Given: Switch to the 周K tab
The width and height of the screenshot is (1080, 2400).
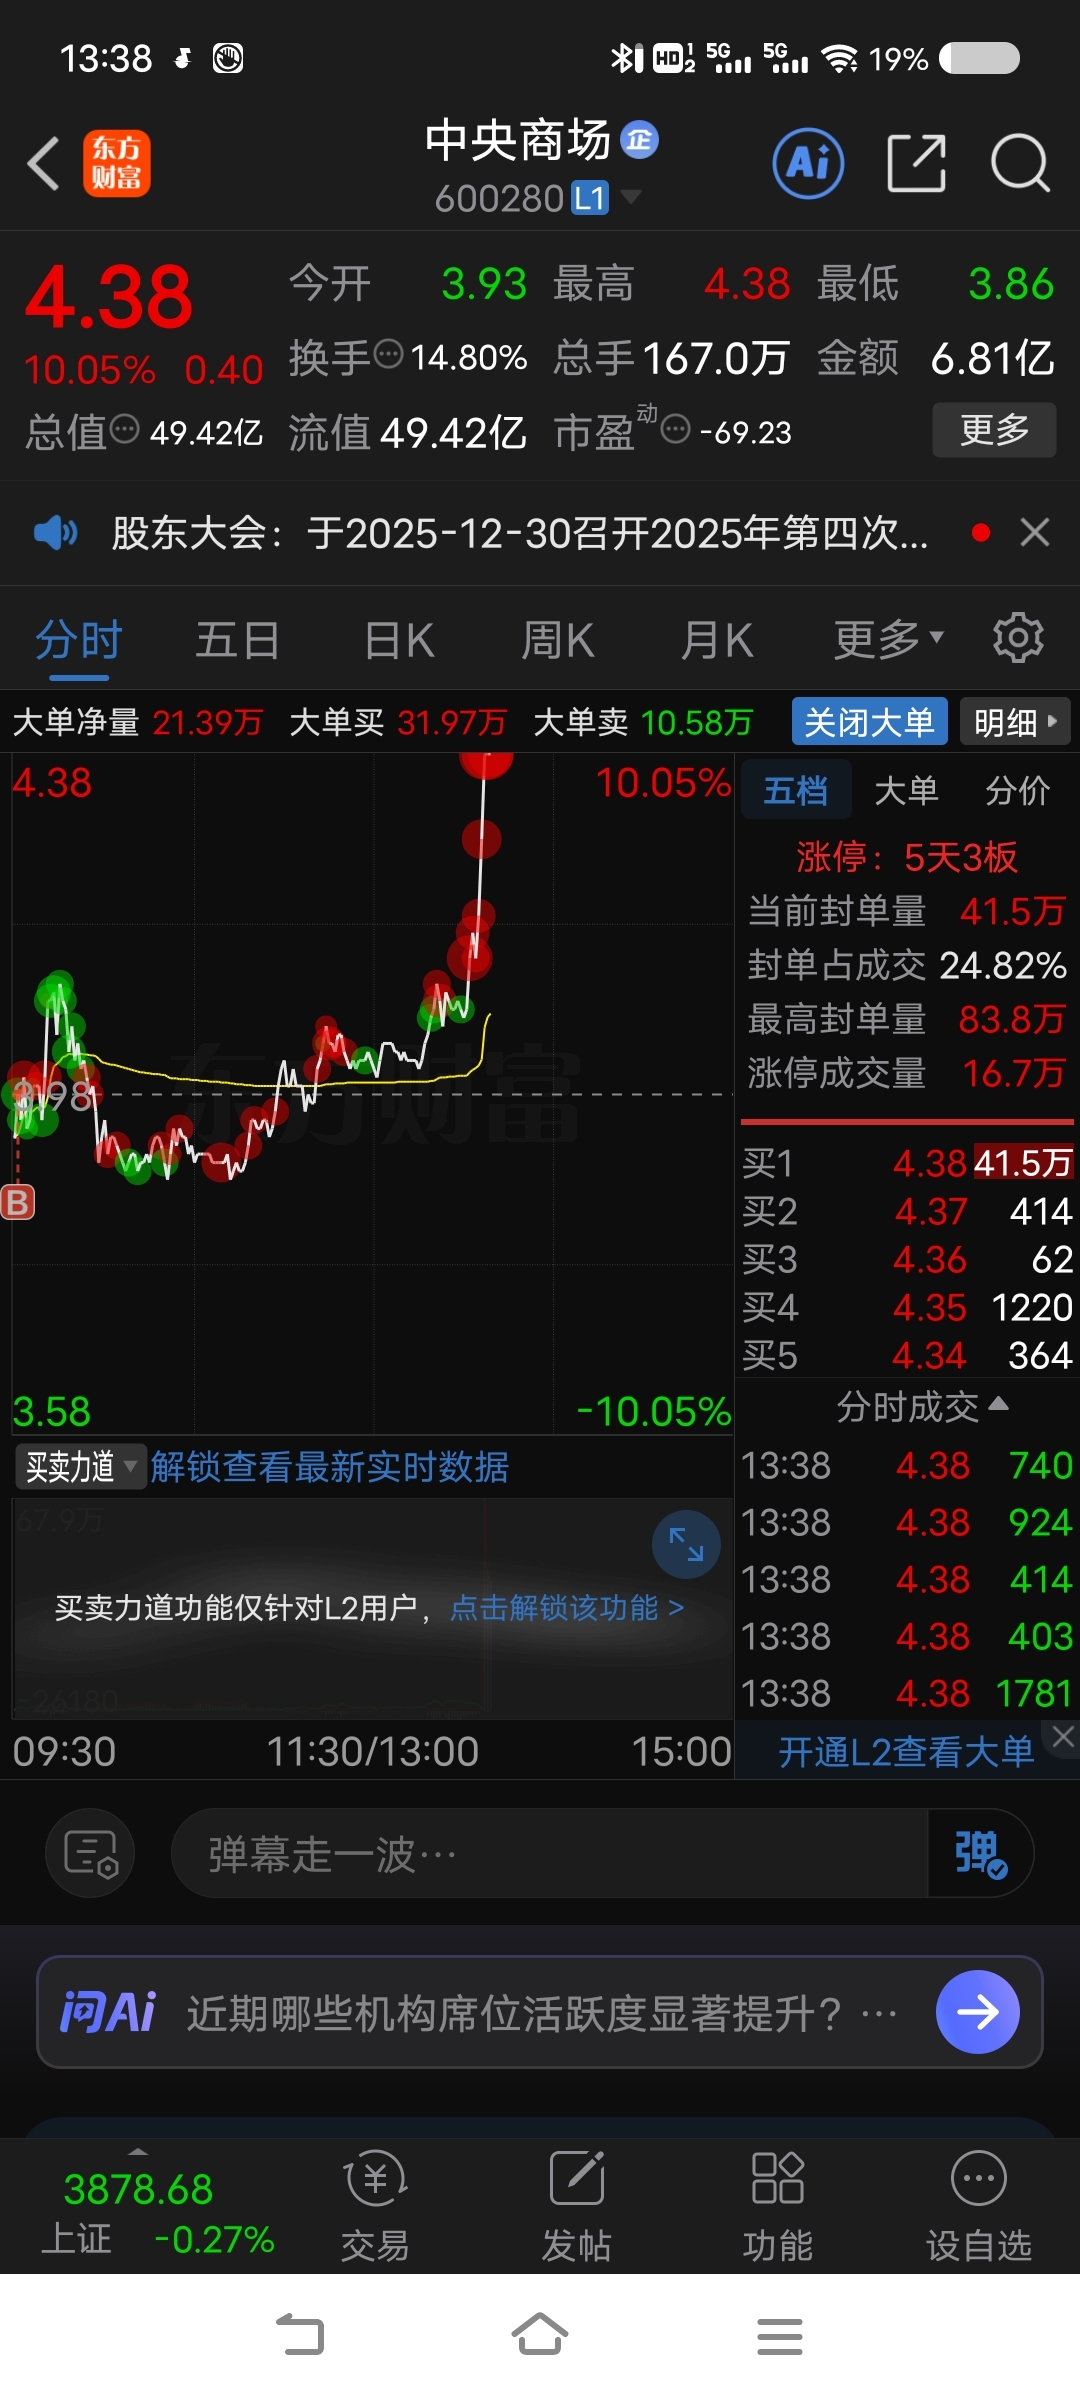Looking at the screenshot, I should point(558,639).
